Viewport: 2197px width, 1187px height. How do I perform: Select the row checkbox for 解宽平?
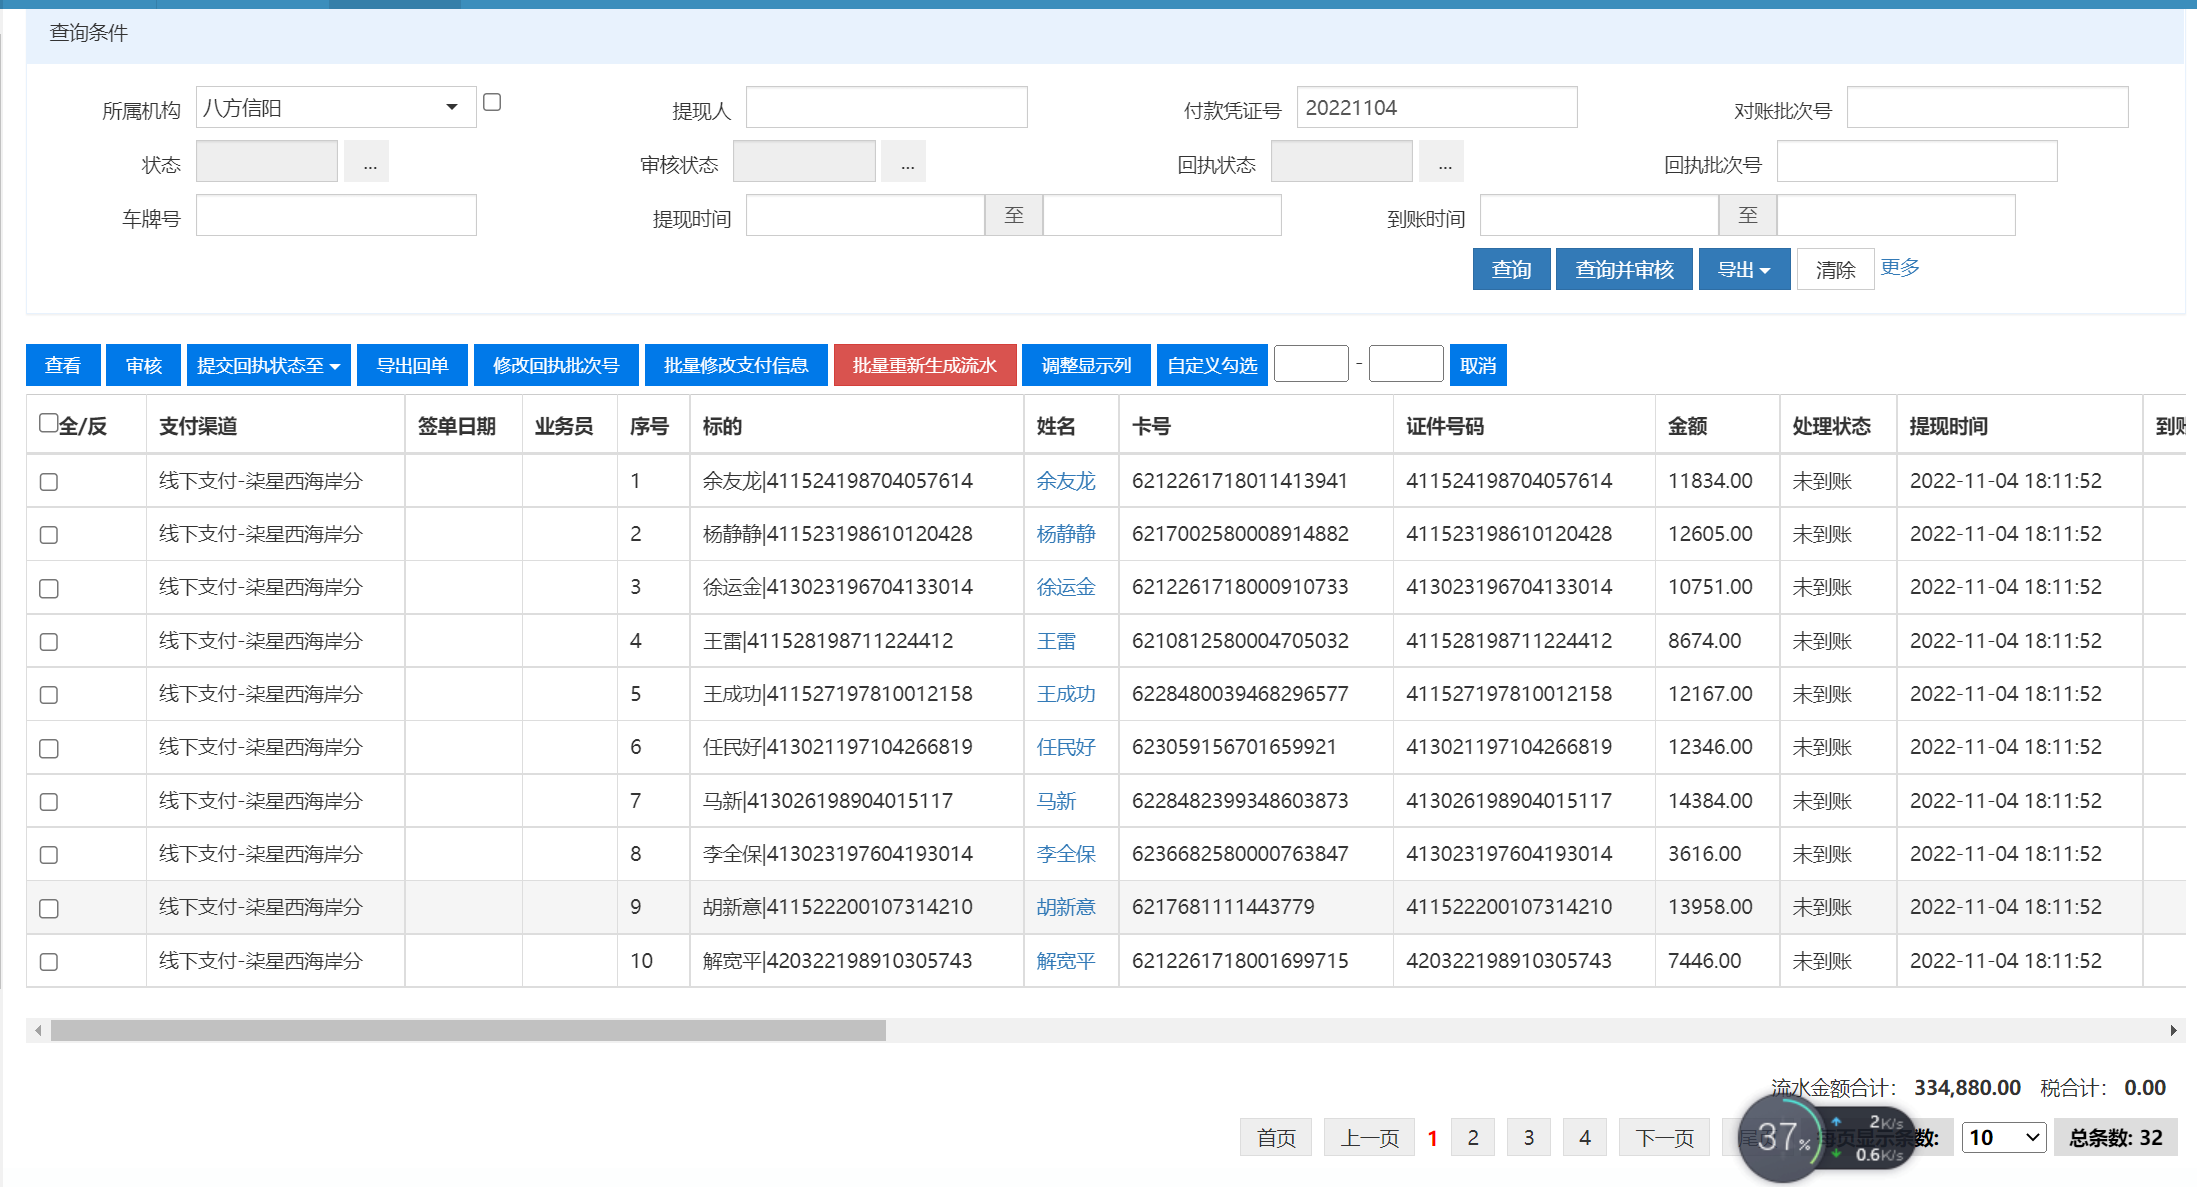[48, 962]
